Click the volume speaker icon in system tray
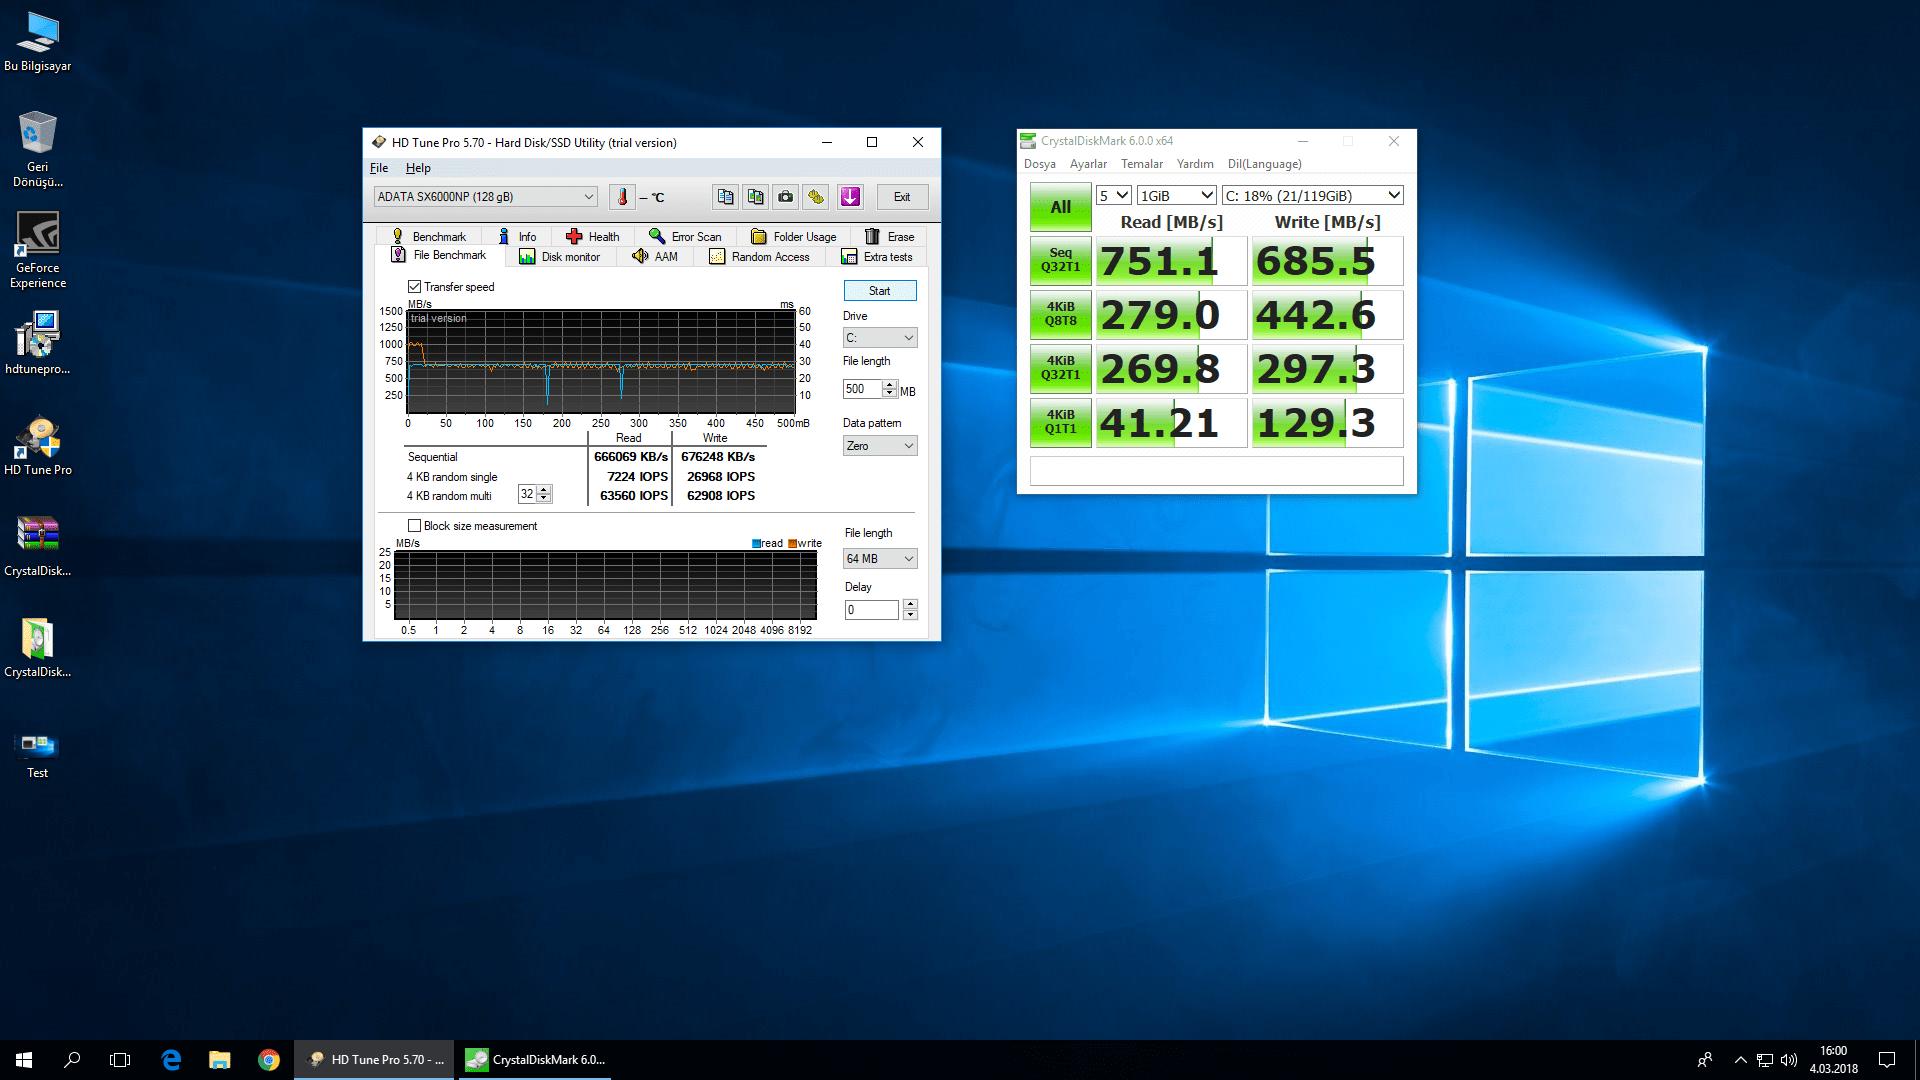 pyautogui.click(x=1789, y=1060)
